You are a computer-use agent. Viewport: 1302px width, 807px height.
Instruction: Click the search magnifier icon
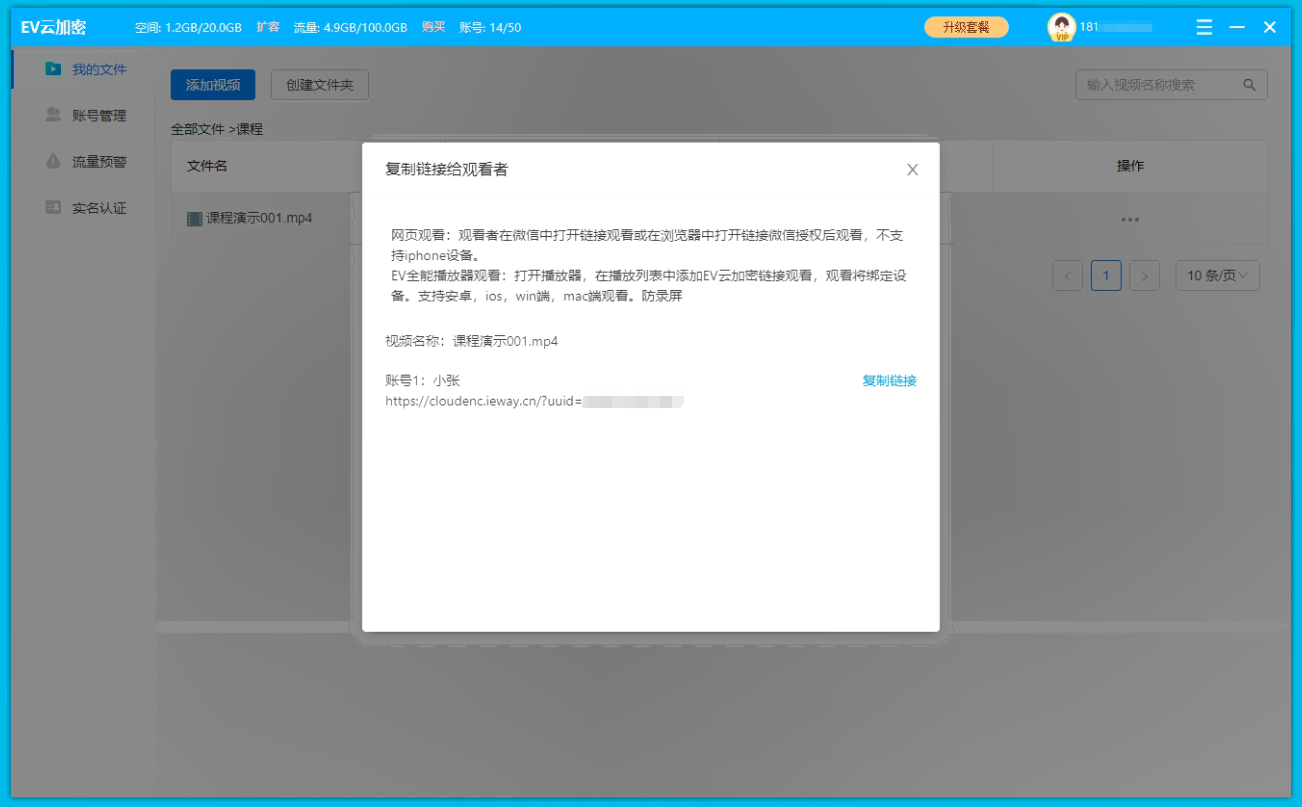[x=1249, y=85]
